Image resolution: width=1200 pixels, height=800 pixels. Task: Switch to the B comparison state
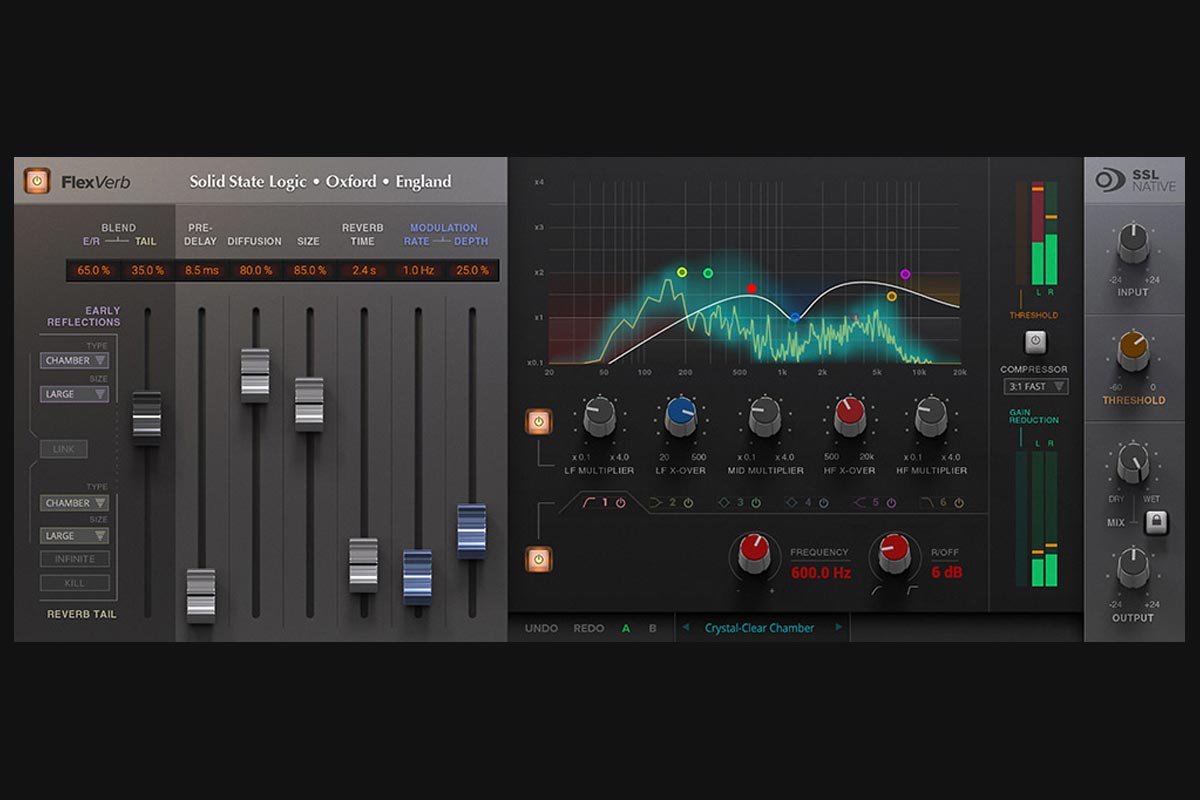tap(651, 628)
